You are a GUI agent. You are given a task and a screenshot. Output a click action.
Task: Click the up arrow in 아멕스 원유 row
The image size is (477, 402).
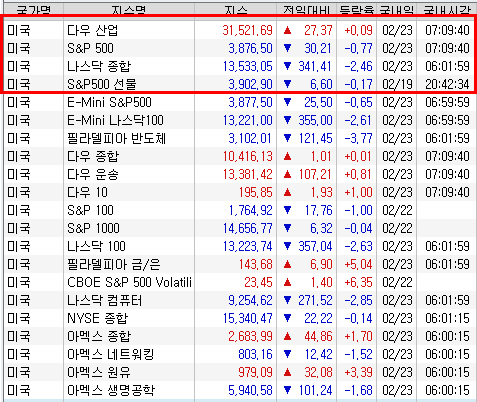point(287,373)
